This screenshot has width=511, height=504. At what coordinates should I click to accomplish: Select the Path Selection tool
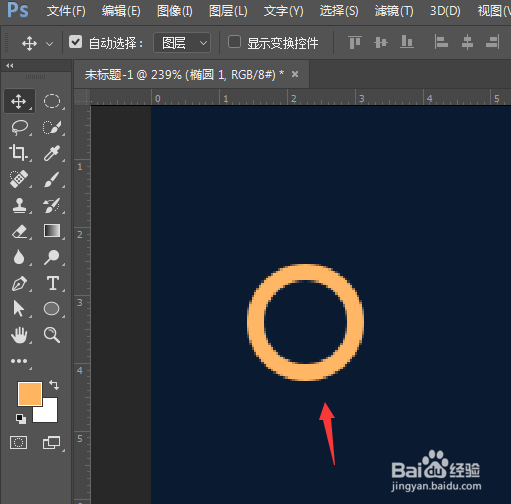pos(19,309)
